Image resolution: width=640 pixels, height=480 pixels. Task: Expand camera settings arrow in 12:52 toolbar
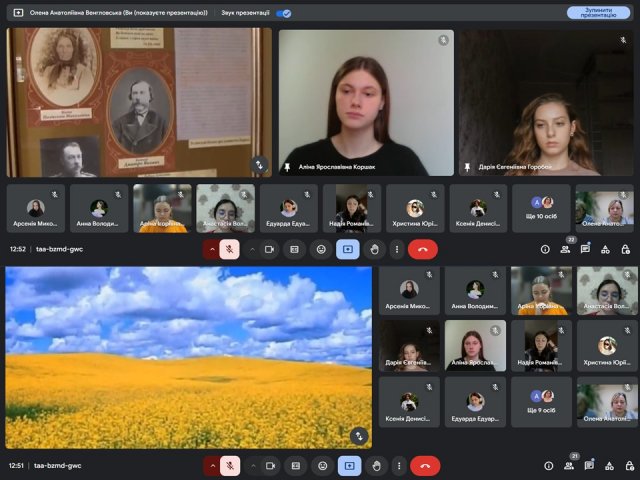252,249
